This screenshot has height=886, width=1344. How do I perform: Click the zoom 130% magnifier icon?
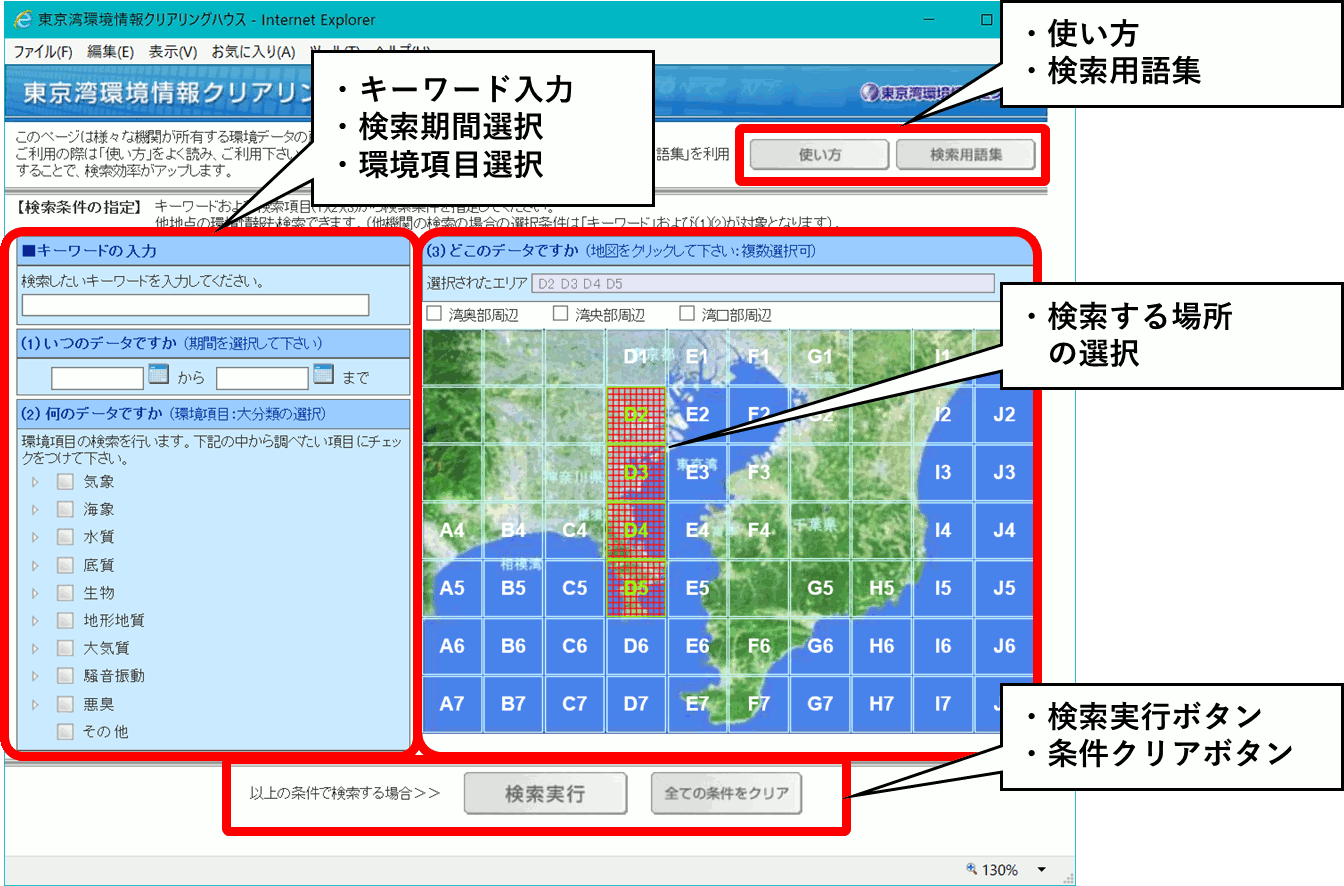pos(972,870)
